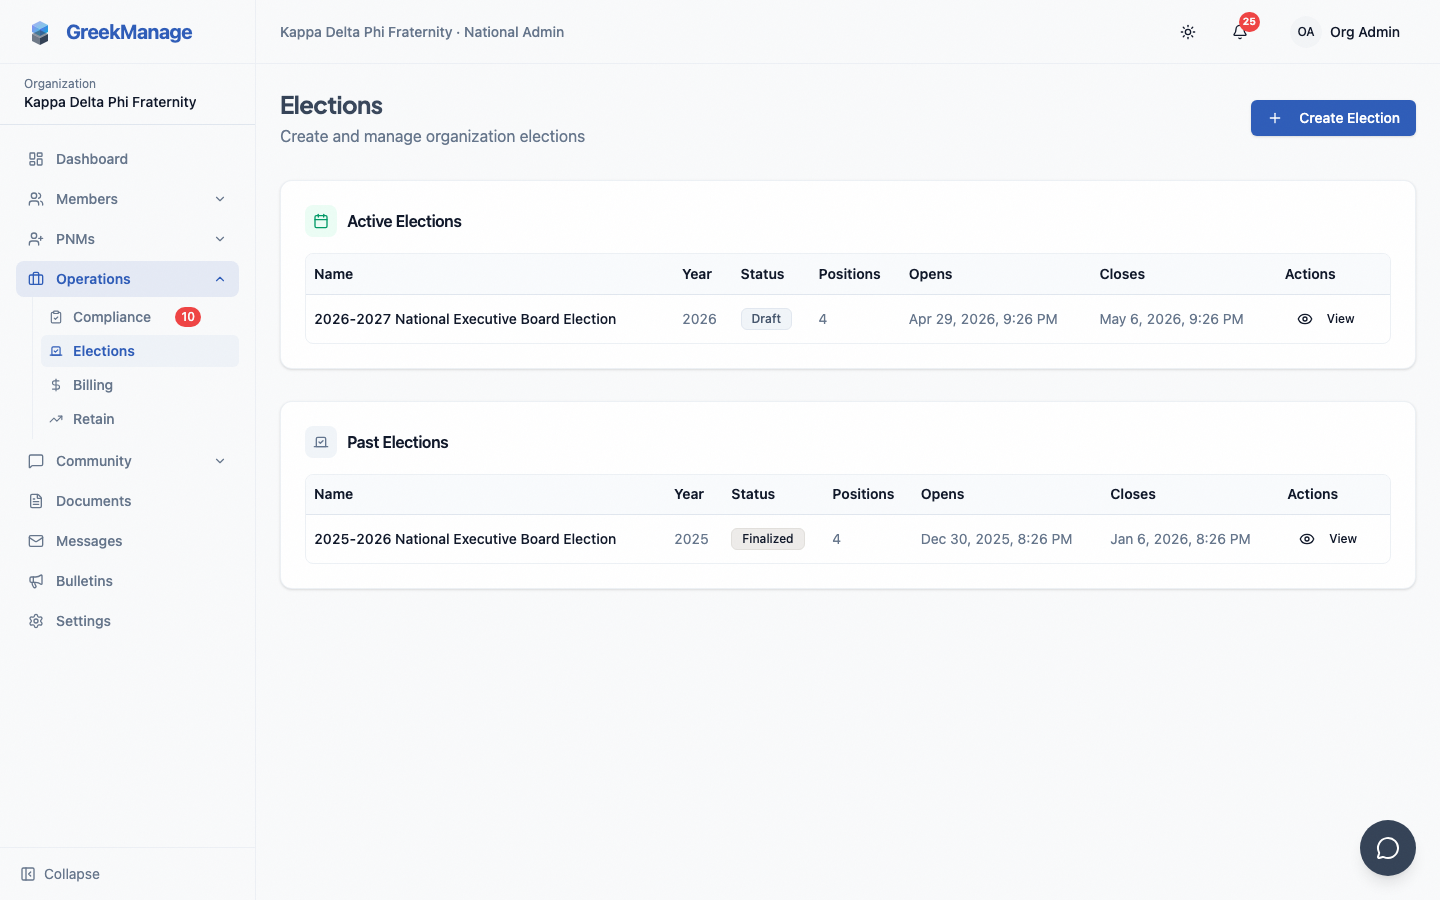This screenshot has width=1440, height=900.
Task: Click the eye icon for 2026-2027 election
Action: point(1305,319)
